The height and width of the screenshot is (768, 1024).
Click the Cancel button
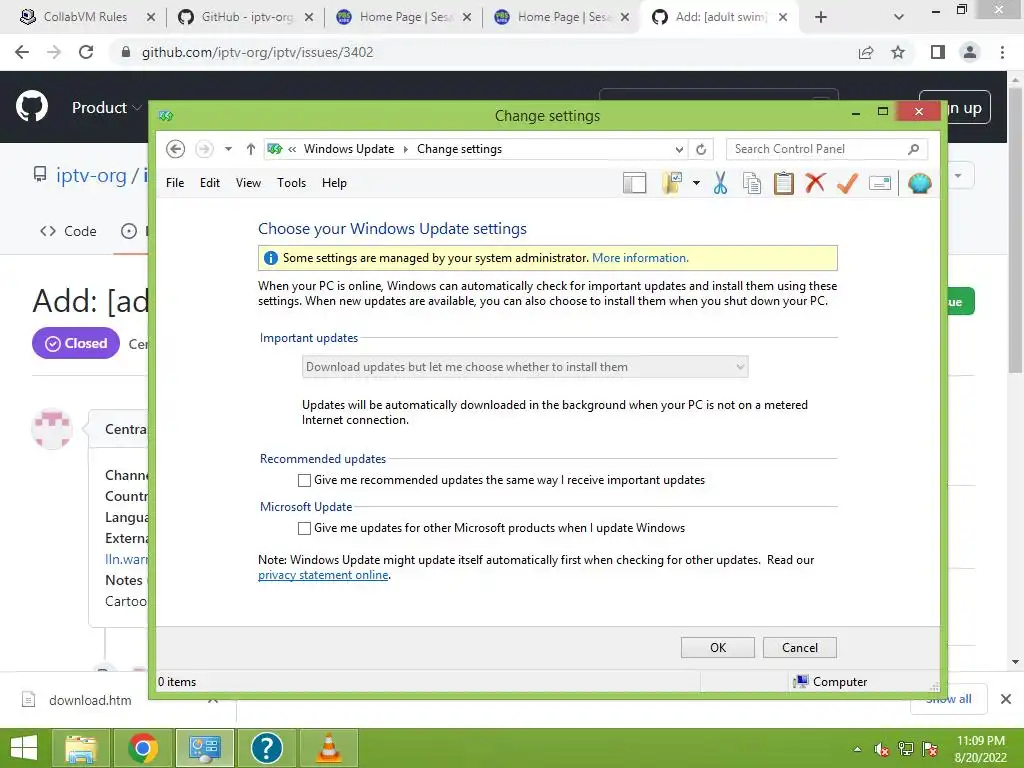pyautogui.click(x=799, y=648)
